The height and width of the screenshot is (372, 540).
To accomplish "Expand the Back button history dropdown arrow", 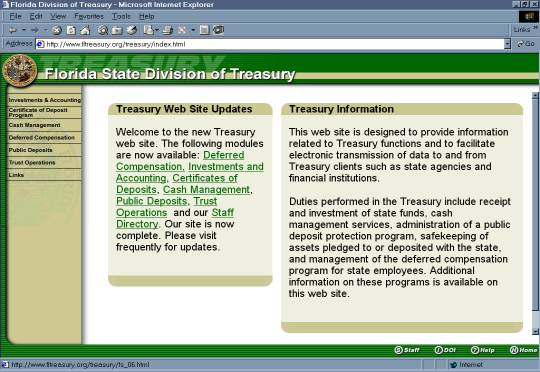I will pyautogui.click(x=24, y=30).
